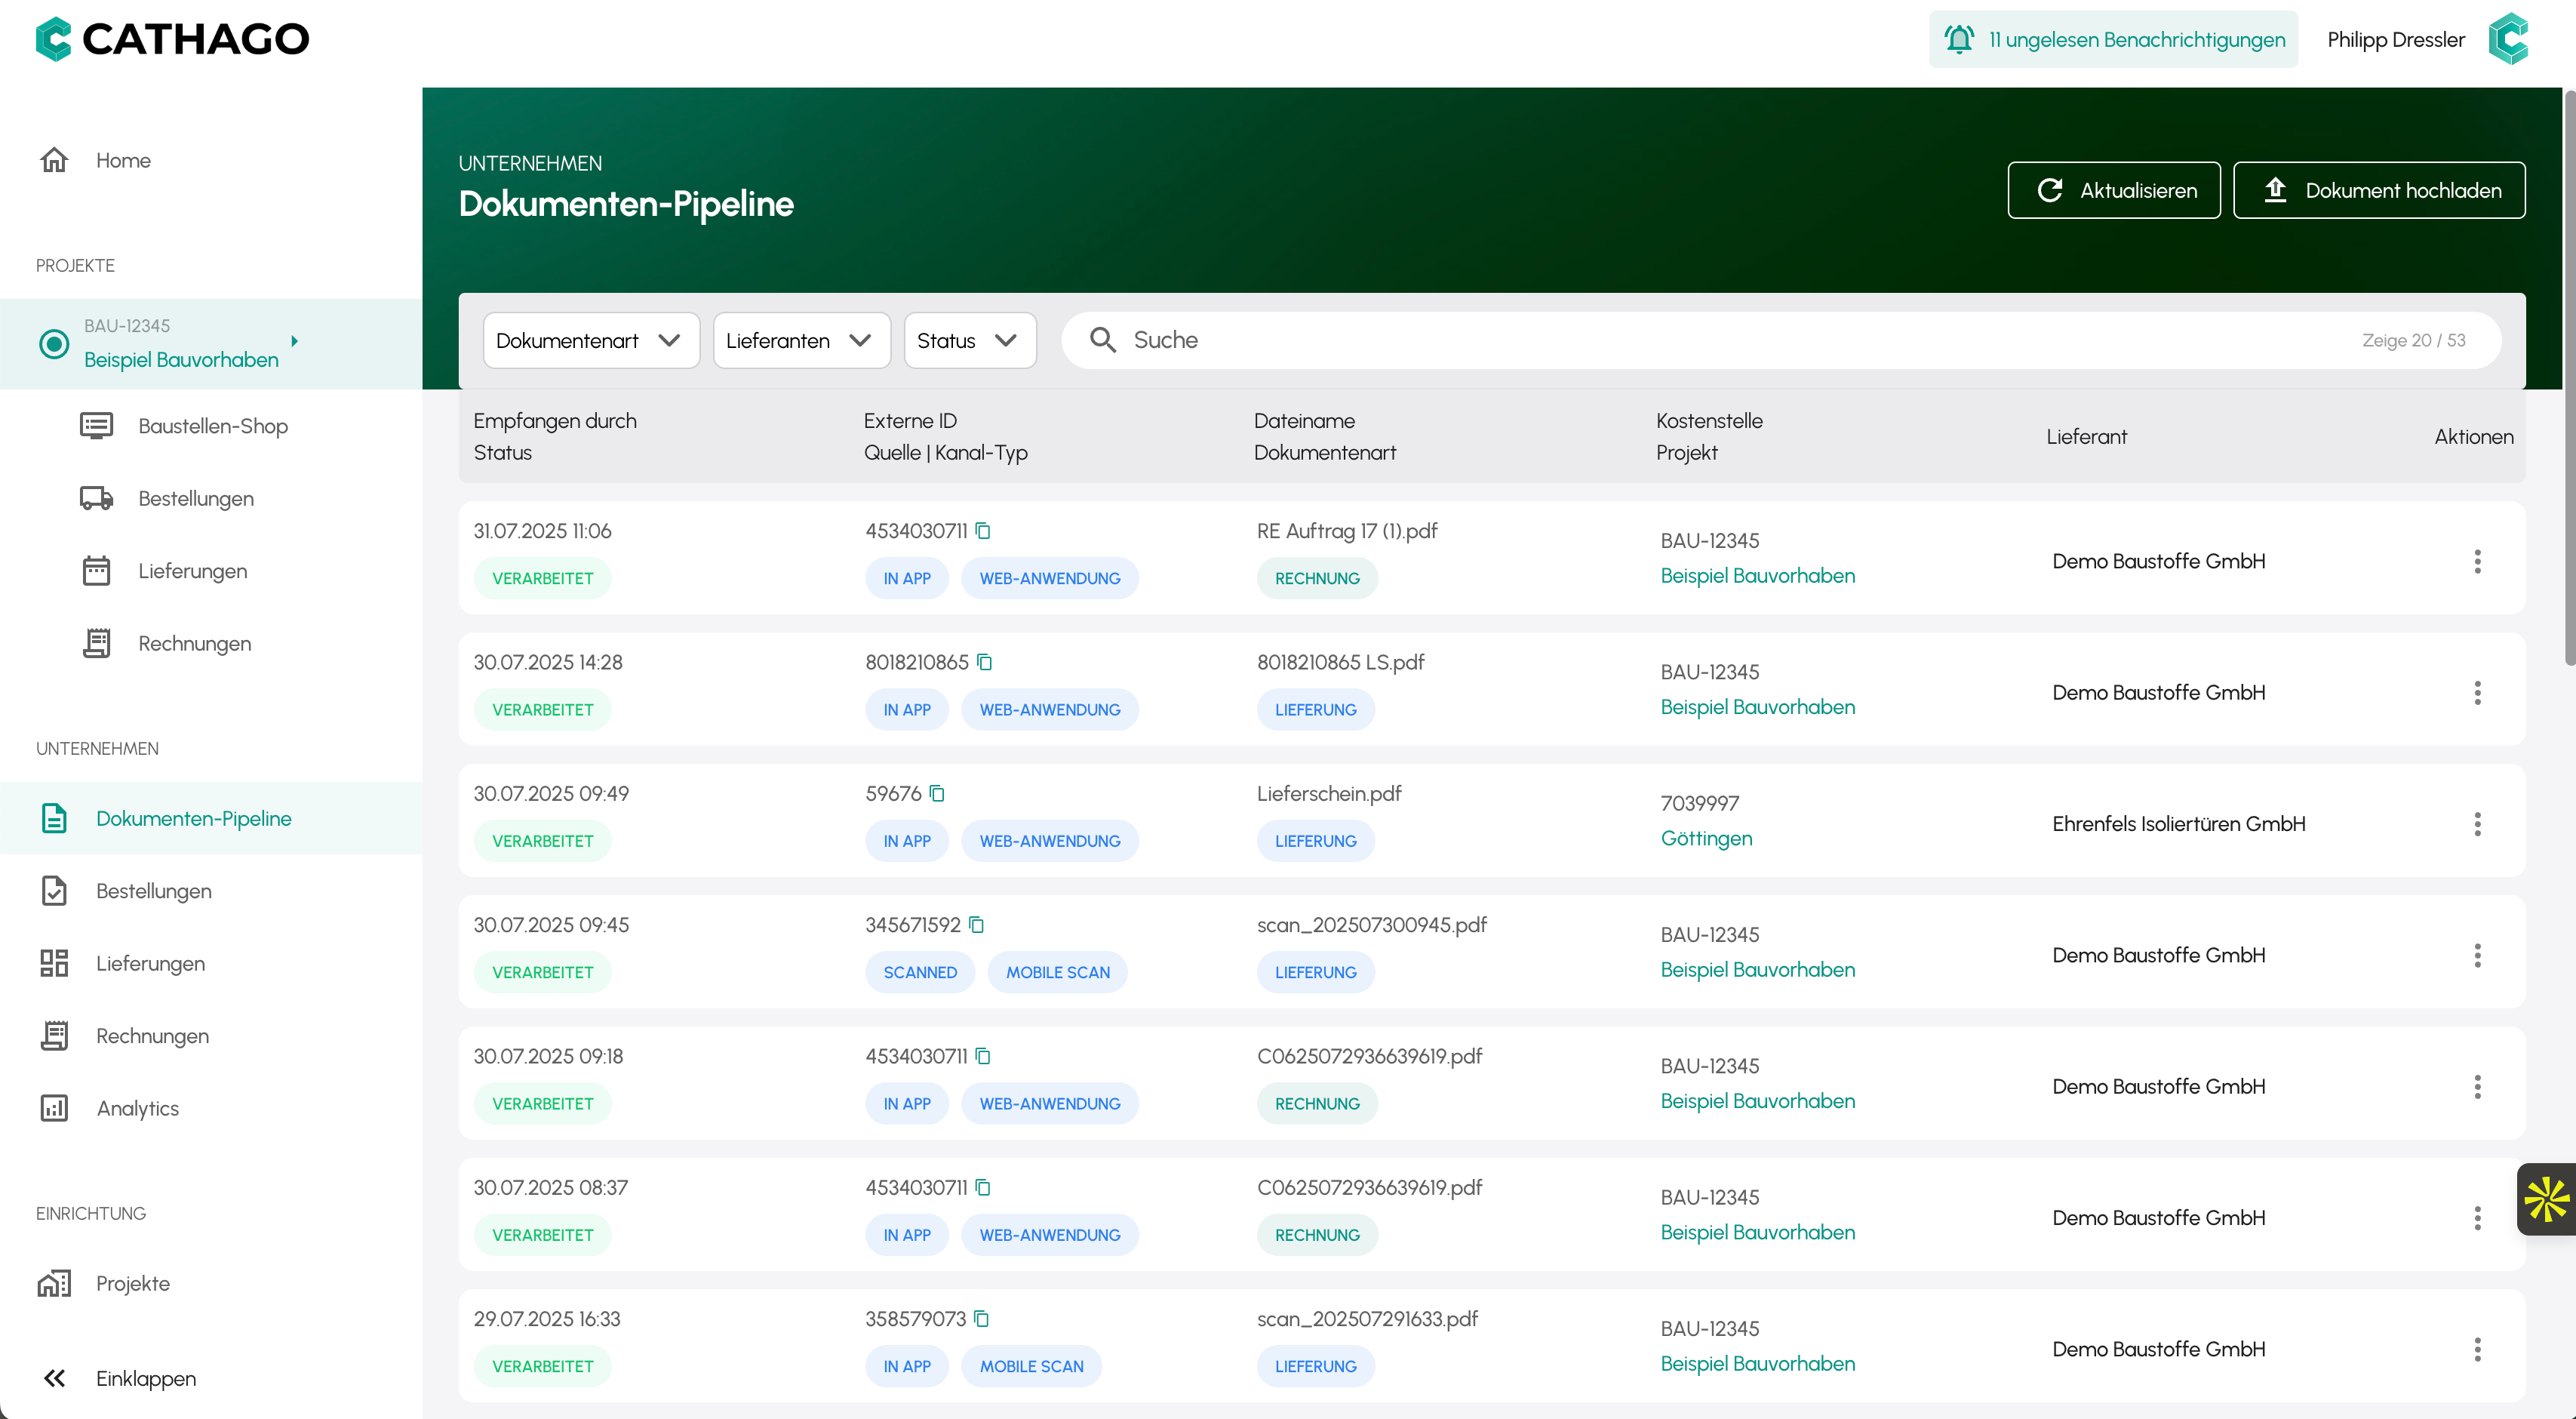Click the Unternehmen Bestellungen checkmark document icon
Screen dimensions: 2576x1419
pyautogui.click(x=54, y=891)
